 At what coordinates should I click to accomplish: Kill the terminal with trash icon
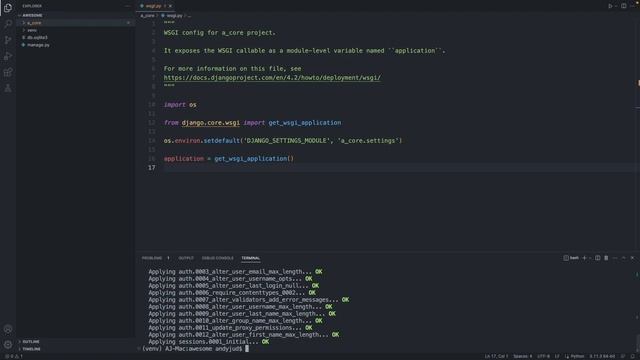click(x=606, y=258)
